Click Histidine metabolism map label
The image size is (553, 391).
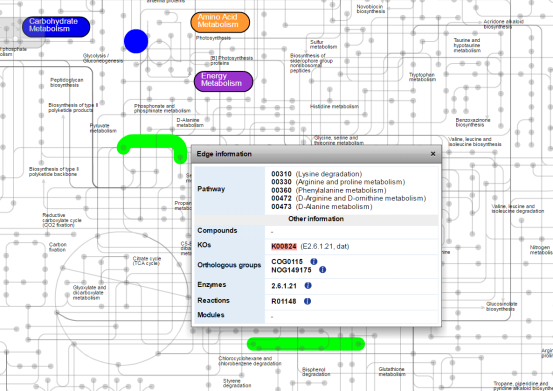pyautogui.click(x=334, y=106)
